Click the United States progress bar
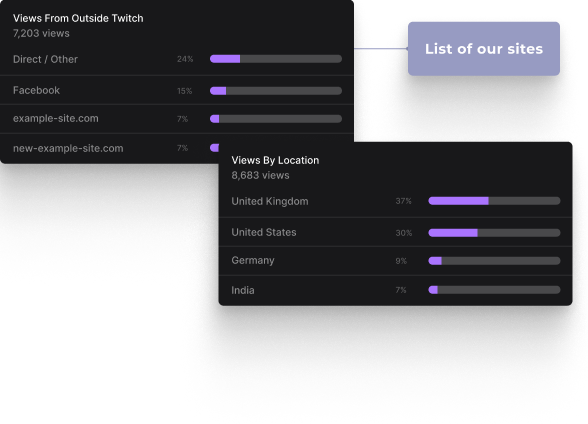This screenshot has height=424, width=588. click(494, 233)
